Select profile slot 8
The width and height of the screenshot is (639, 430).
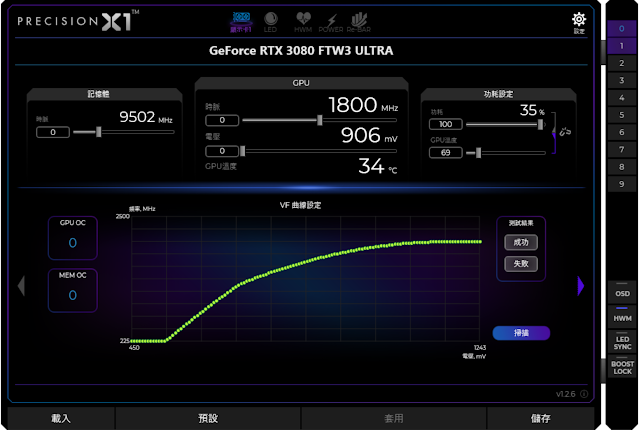[621, 167]
